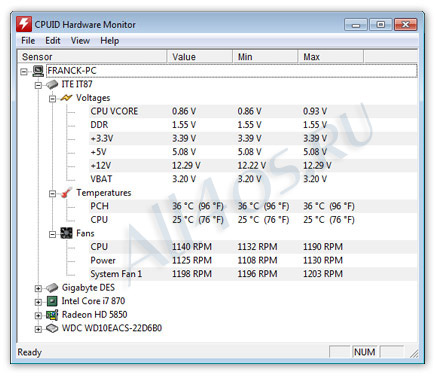Click the 1108 RPM min Power fan value
435x377 pixels.
[257, 260]
